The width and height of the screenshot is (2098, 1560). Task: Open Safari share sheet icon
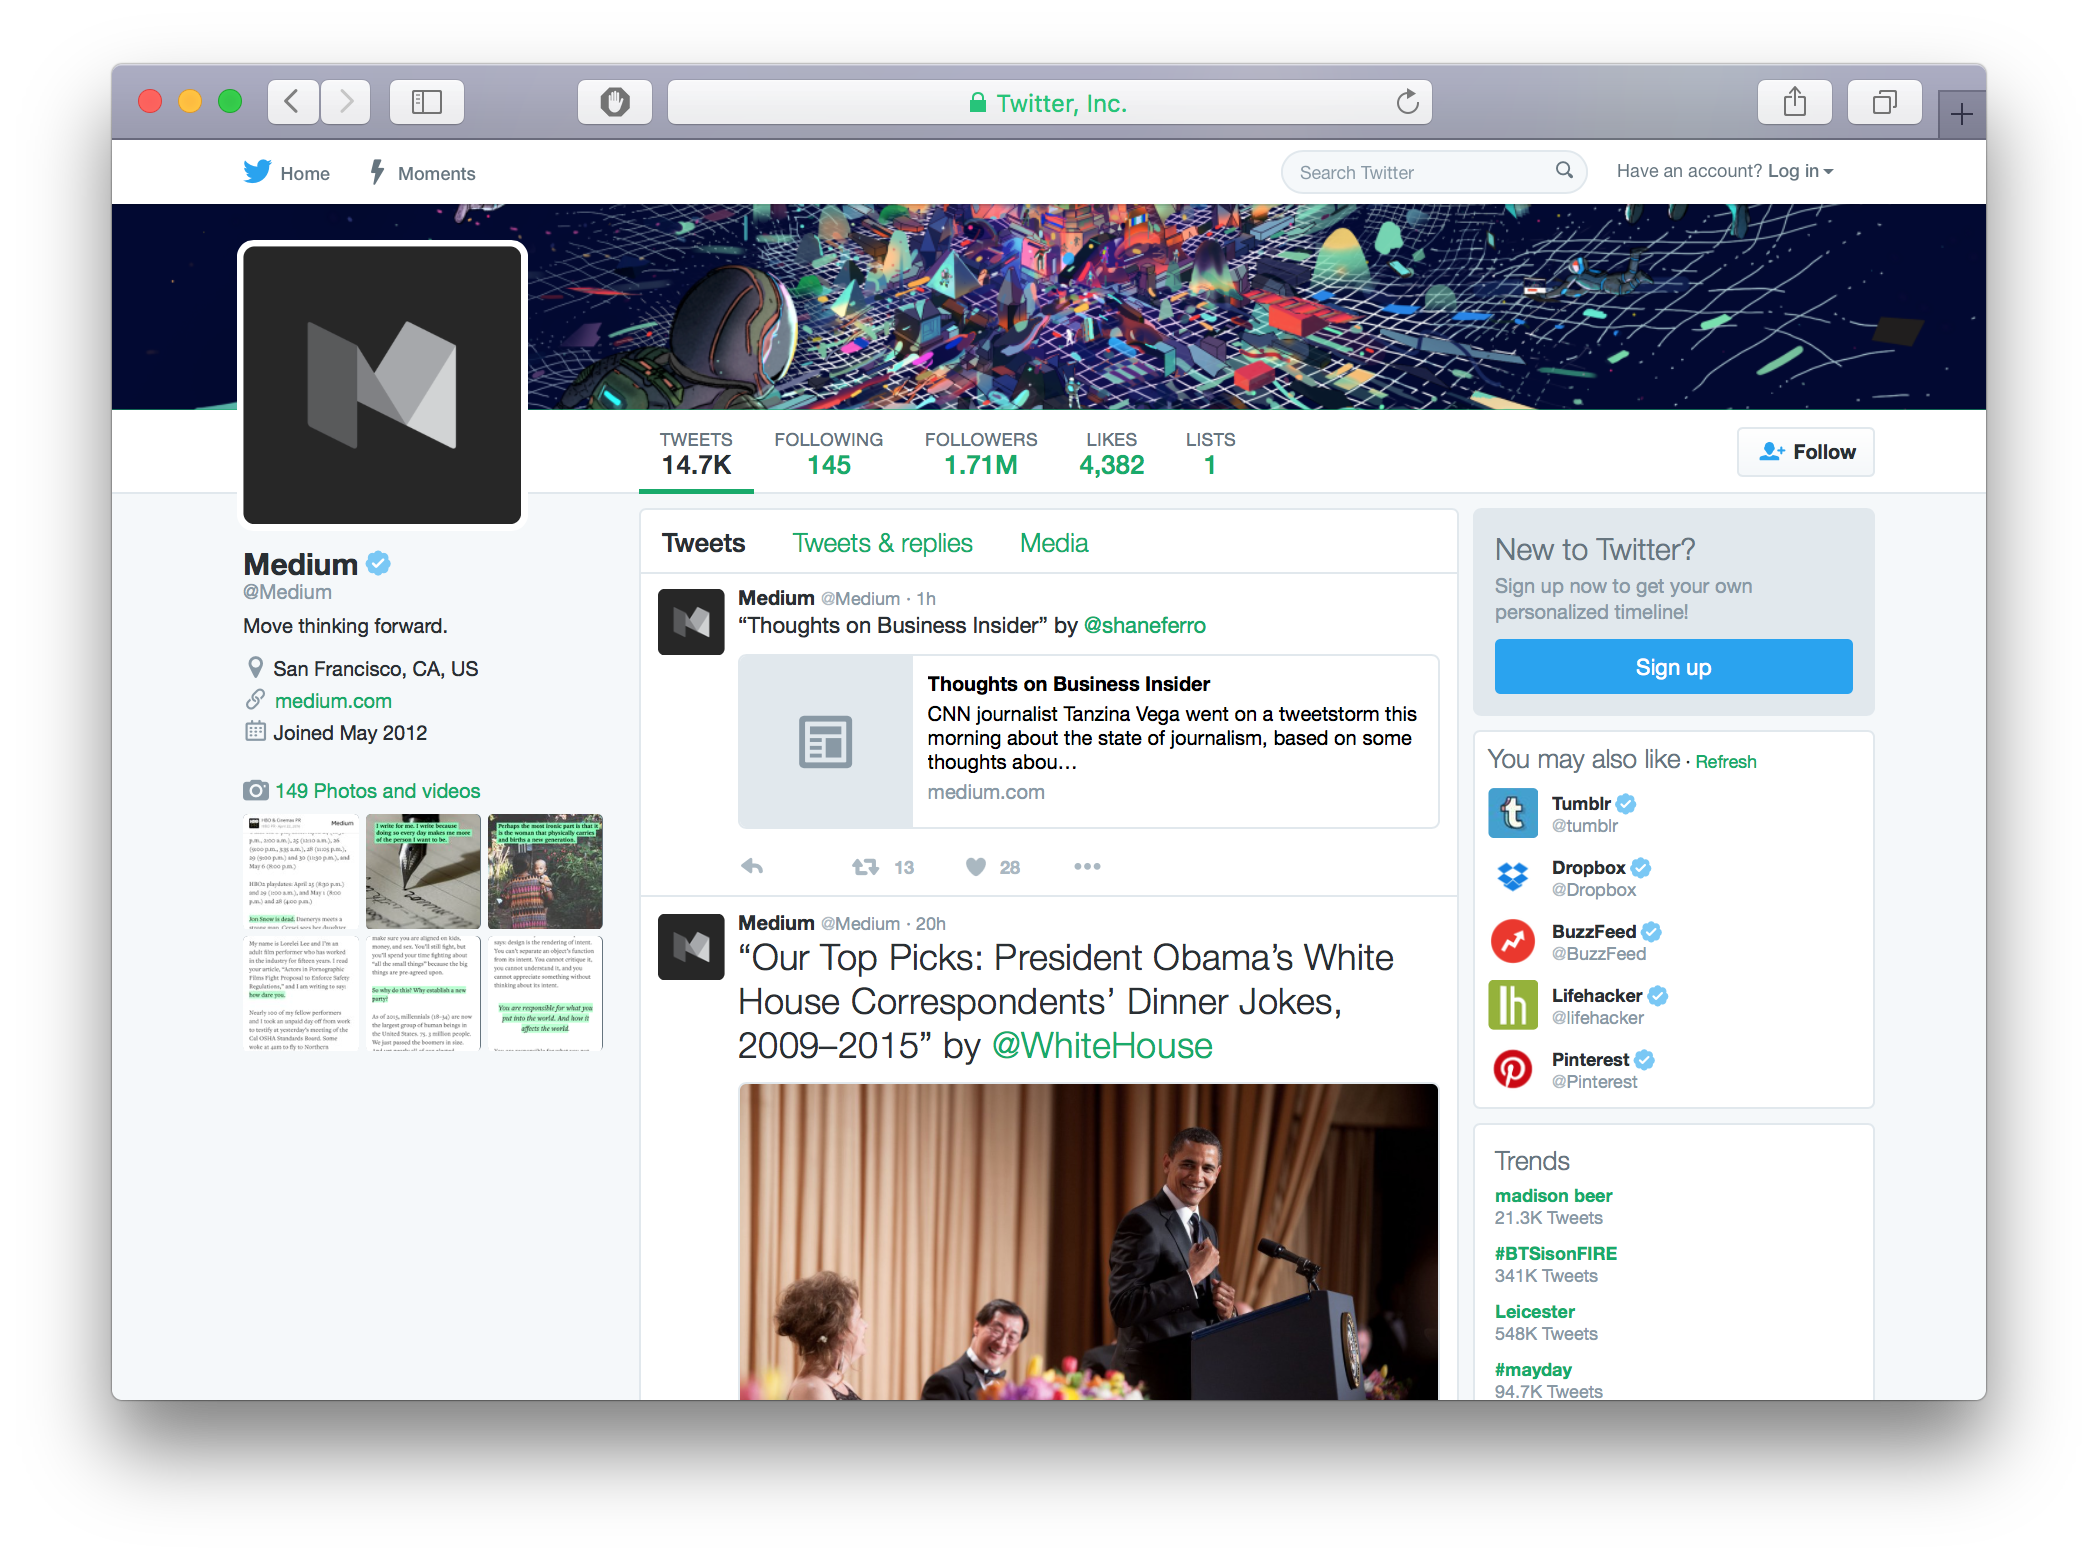coord(1794,102)
